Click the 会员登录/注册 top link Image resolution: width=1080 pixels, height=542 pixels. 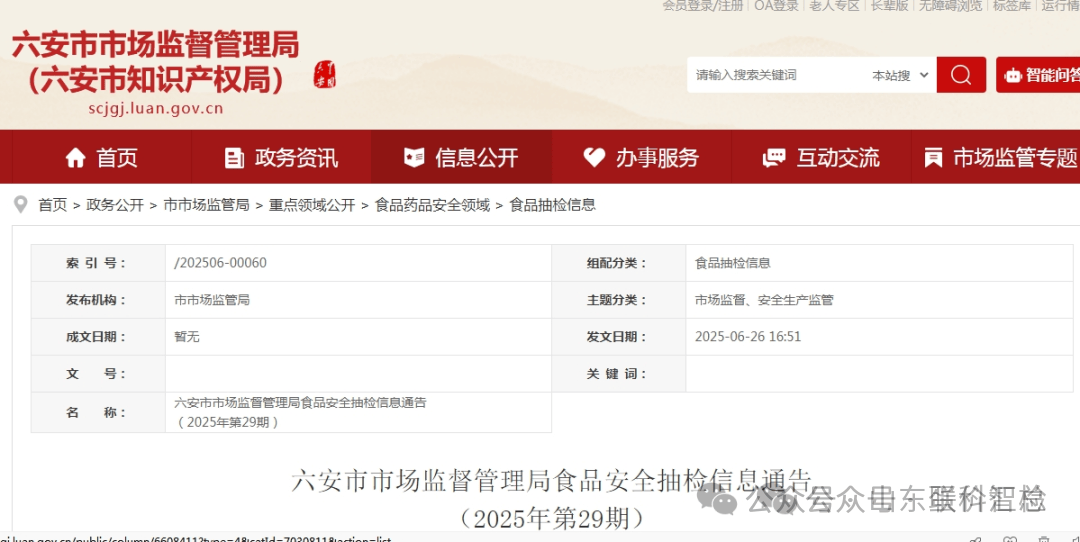[703, 6]
